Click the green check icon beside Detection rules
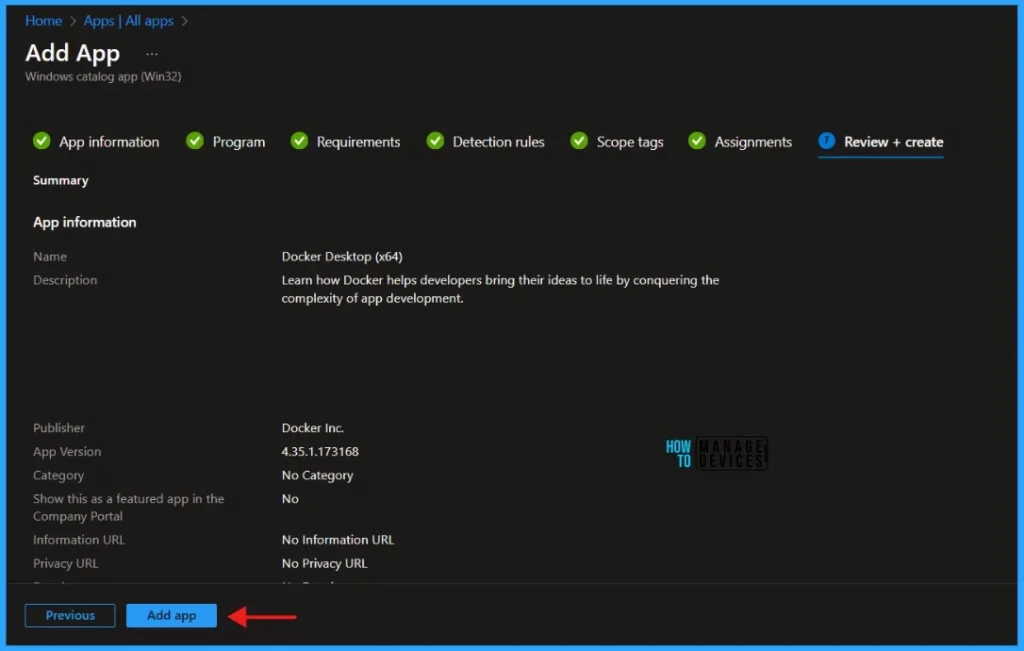This screenshot has width=1024, height=651. pos(435,140)
